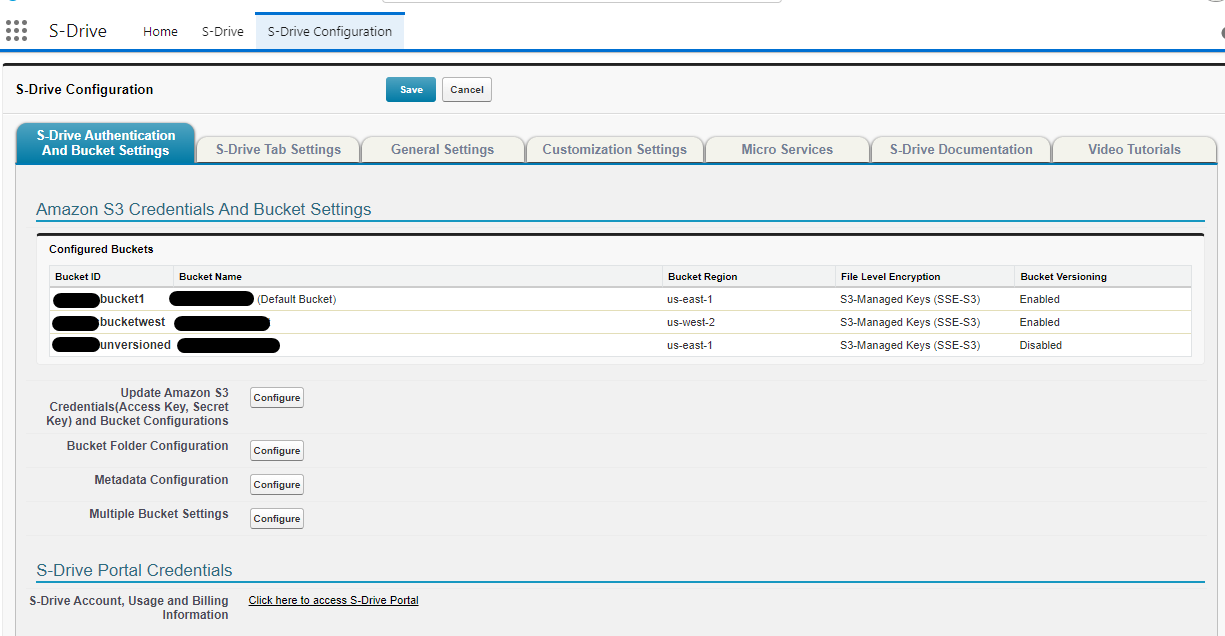Click the Save button
The image size is (1225, 636).
(411, 90)
